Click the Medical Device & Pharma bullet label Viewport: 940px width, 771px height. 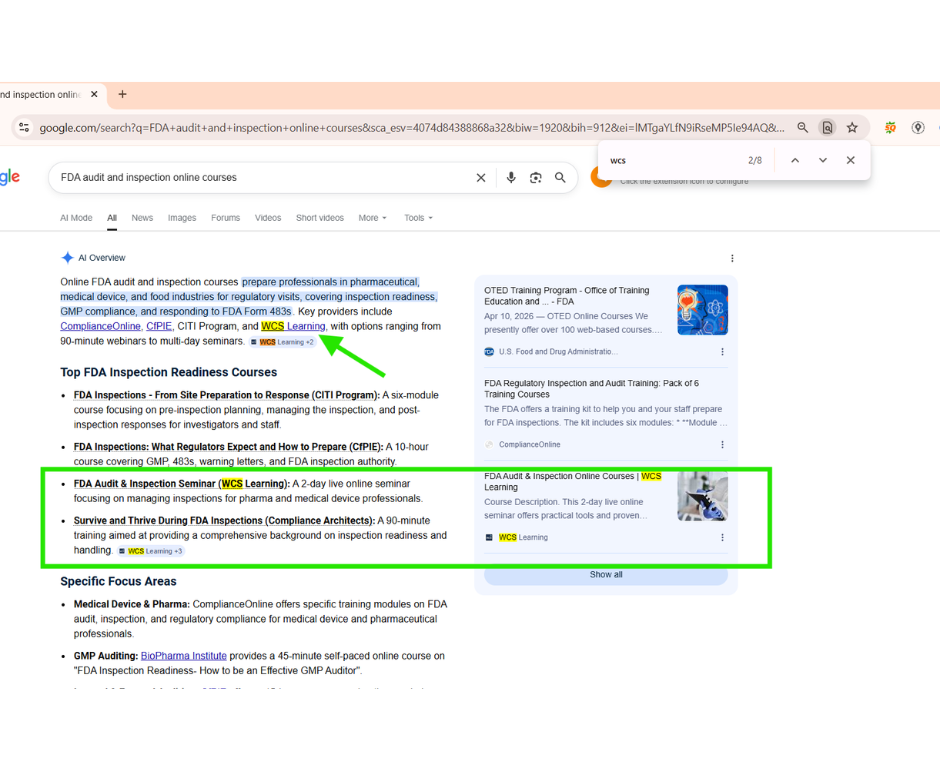coord(132,604)
